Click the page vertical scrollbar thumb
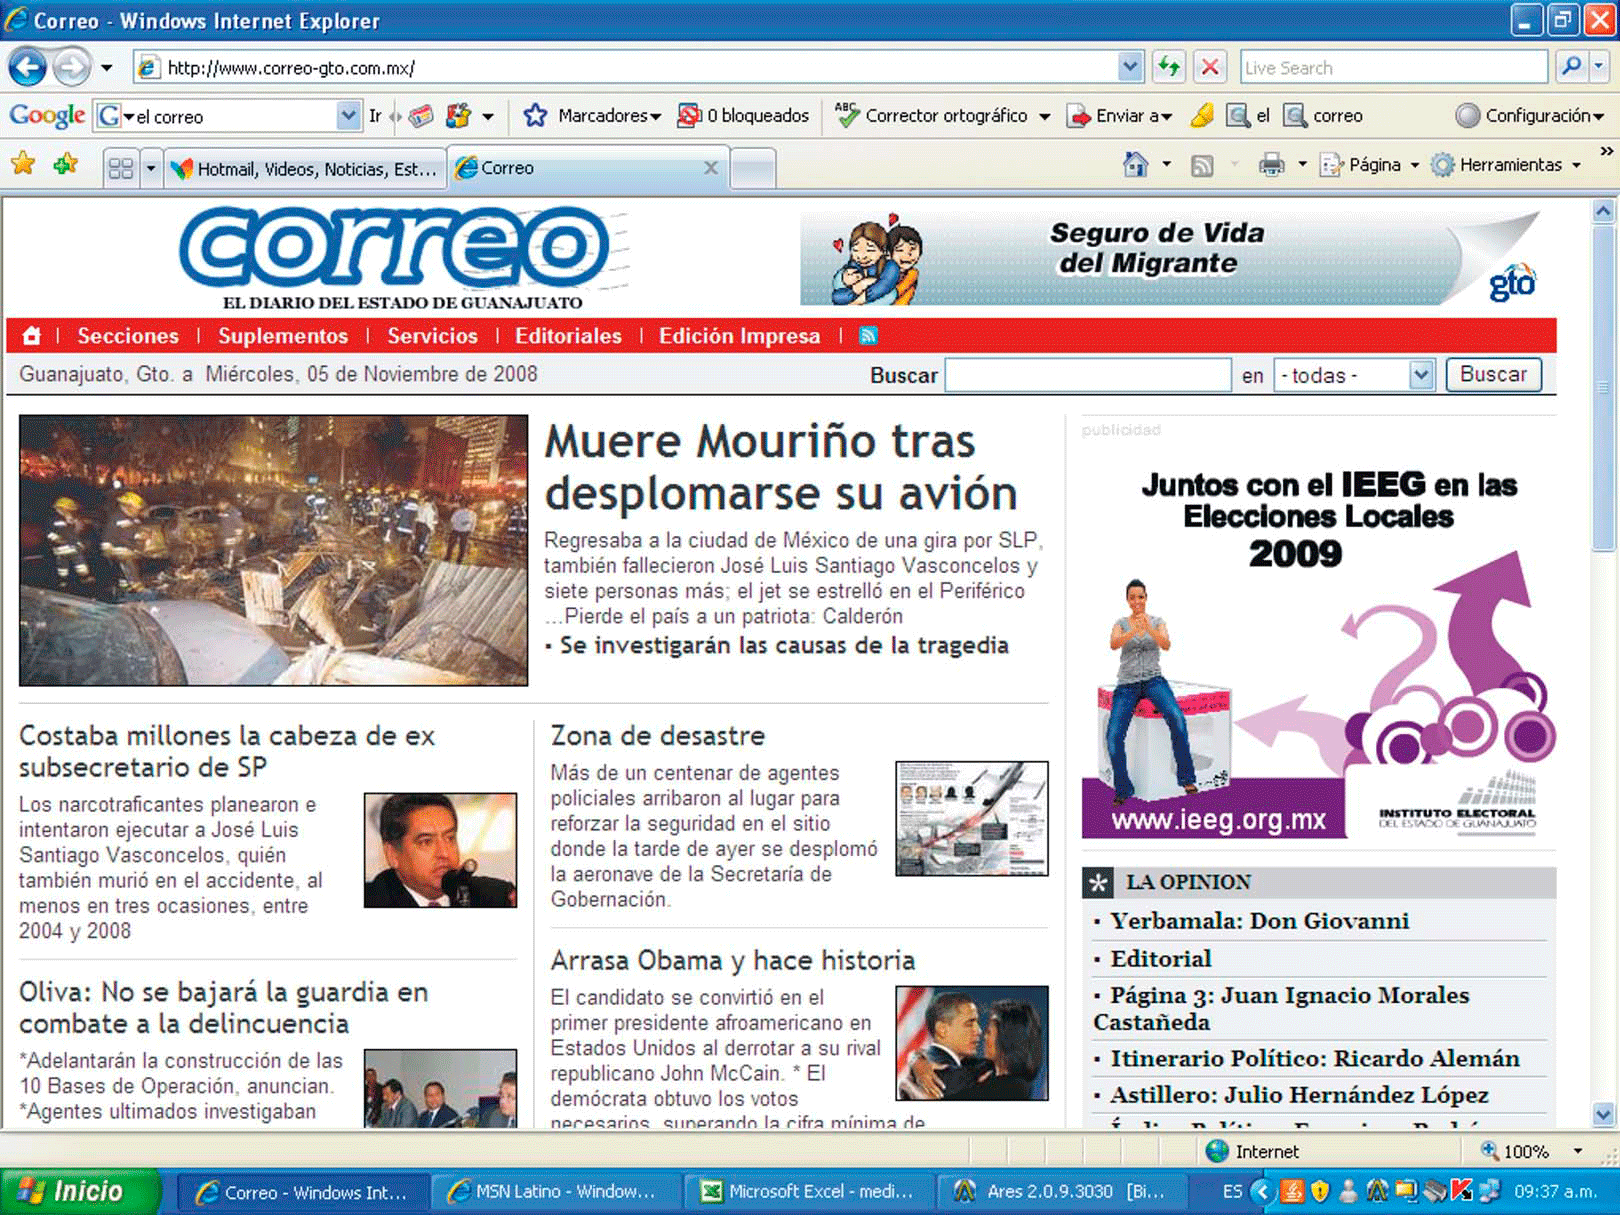Viewport: 1620px width, 1215px height. click(x=1603, y=390)
